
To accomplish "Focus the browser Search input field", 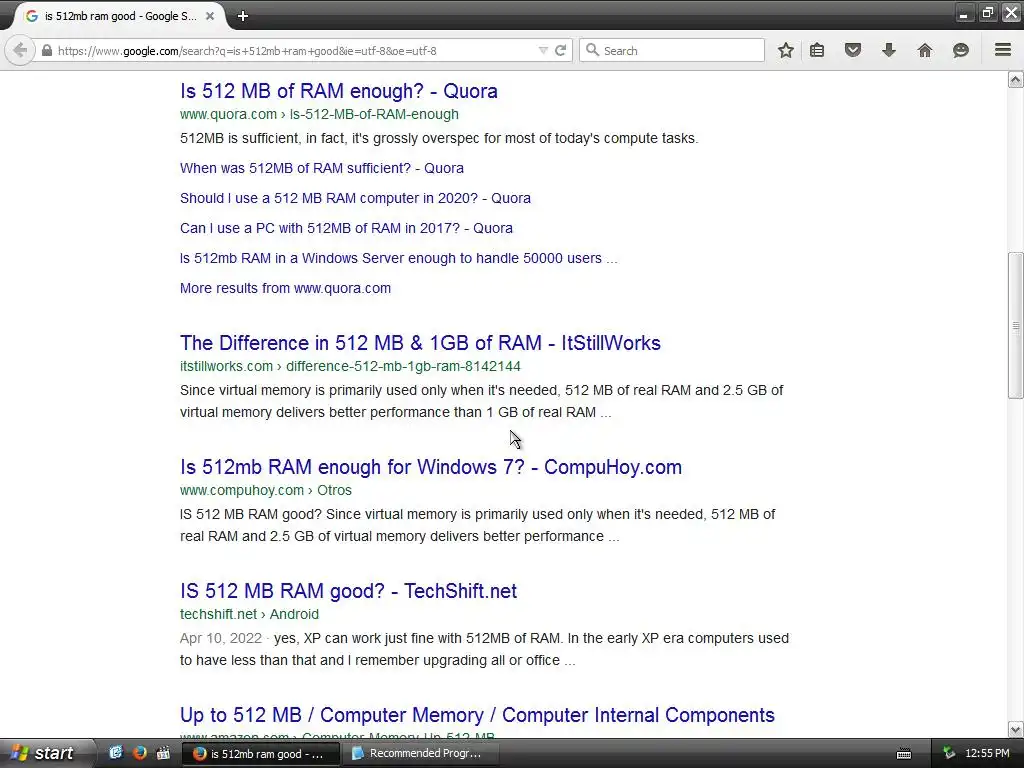I will tap(671, 50).
